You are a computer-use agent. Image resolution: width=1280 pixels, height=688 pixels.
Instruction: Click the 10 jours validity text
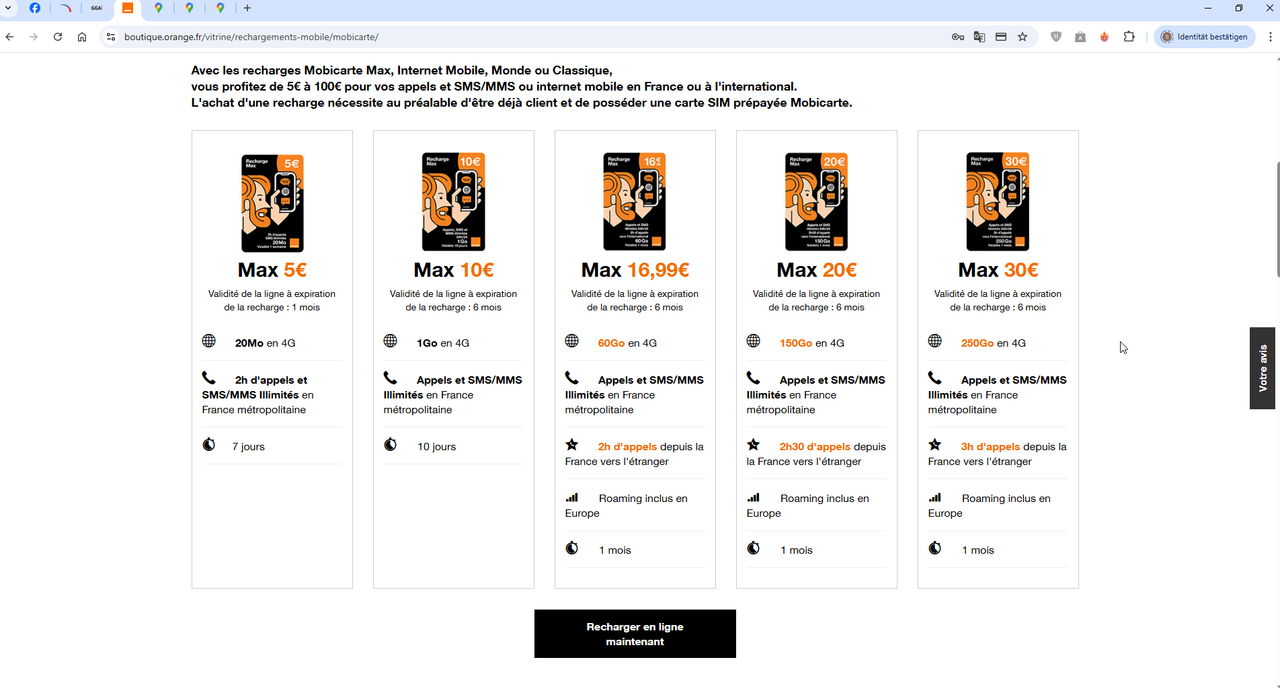click(437, 447)
